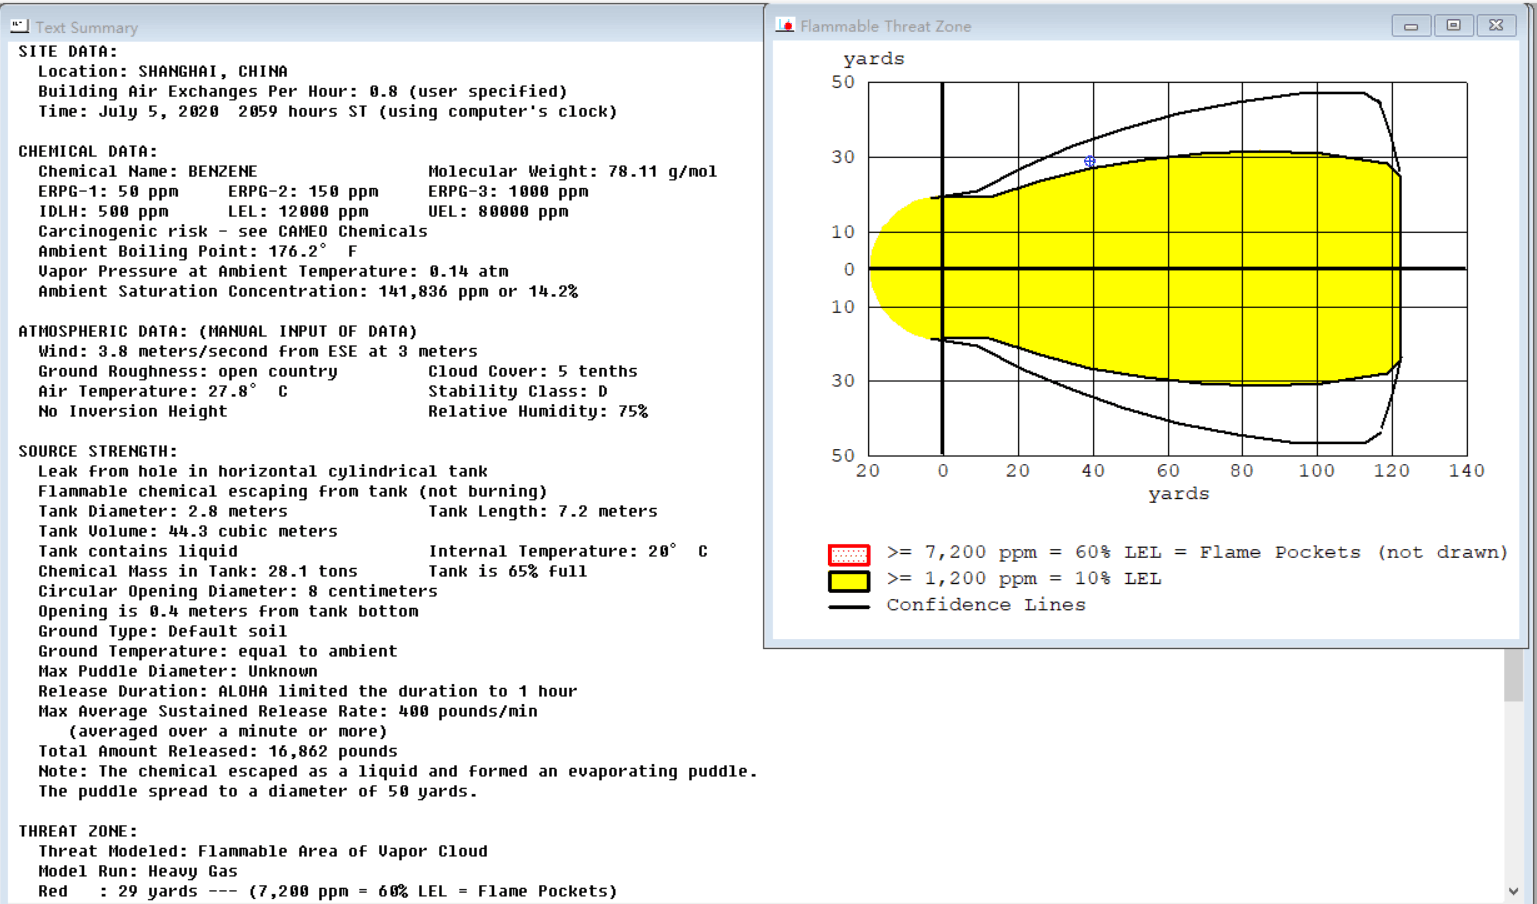Click 'Ground Roughness: open country' text
The width and height of the screenshot is (1537, 904).
pos(188,372)
